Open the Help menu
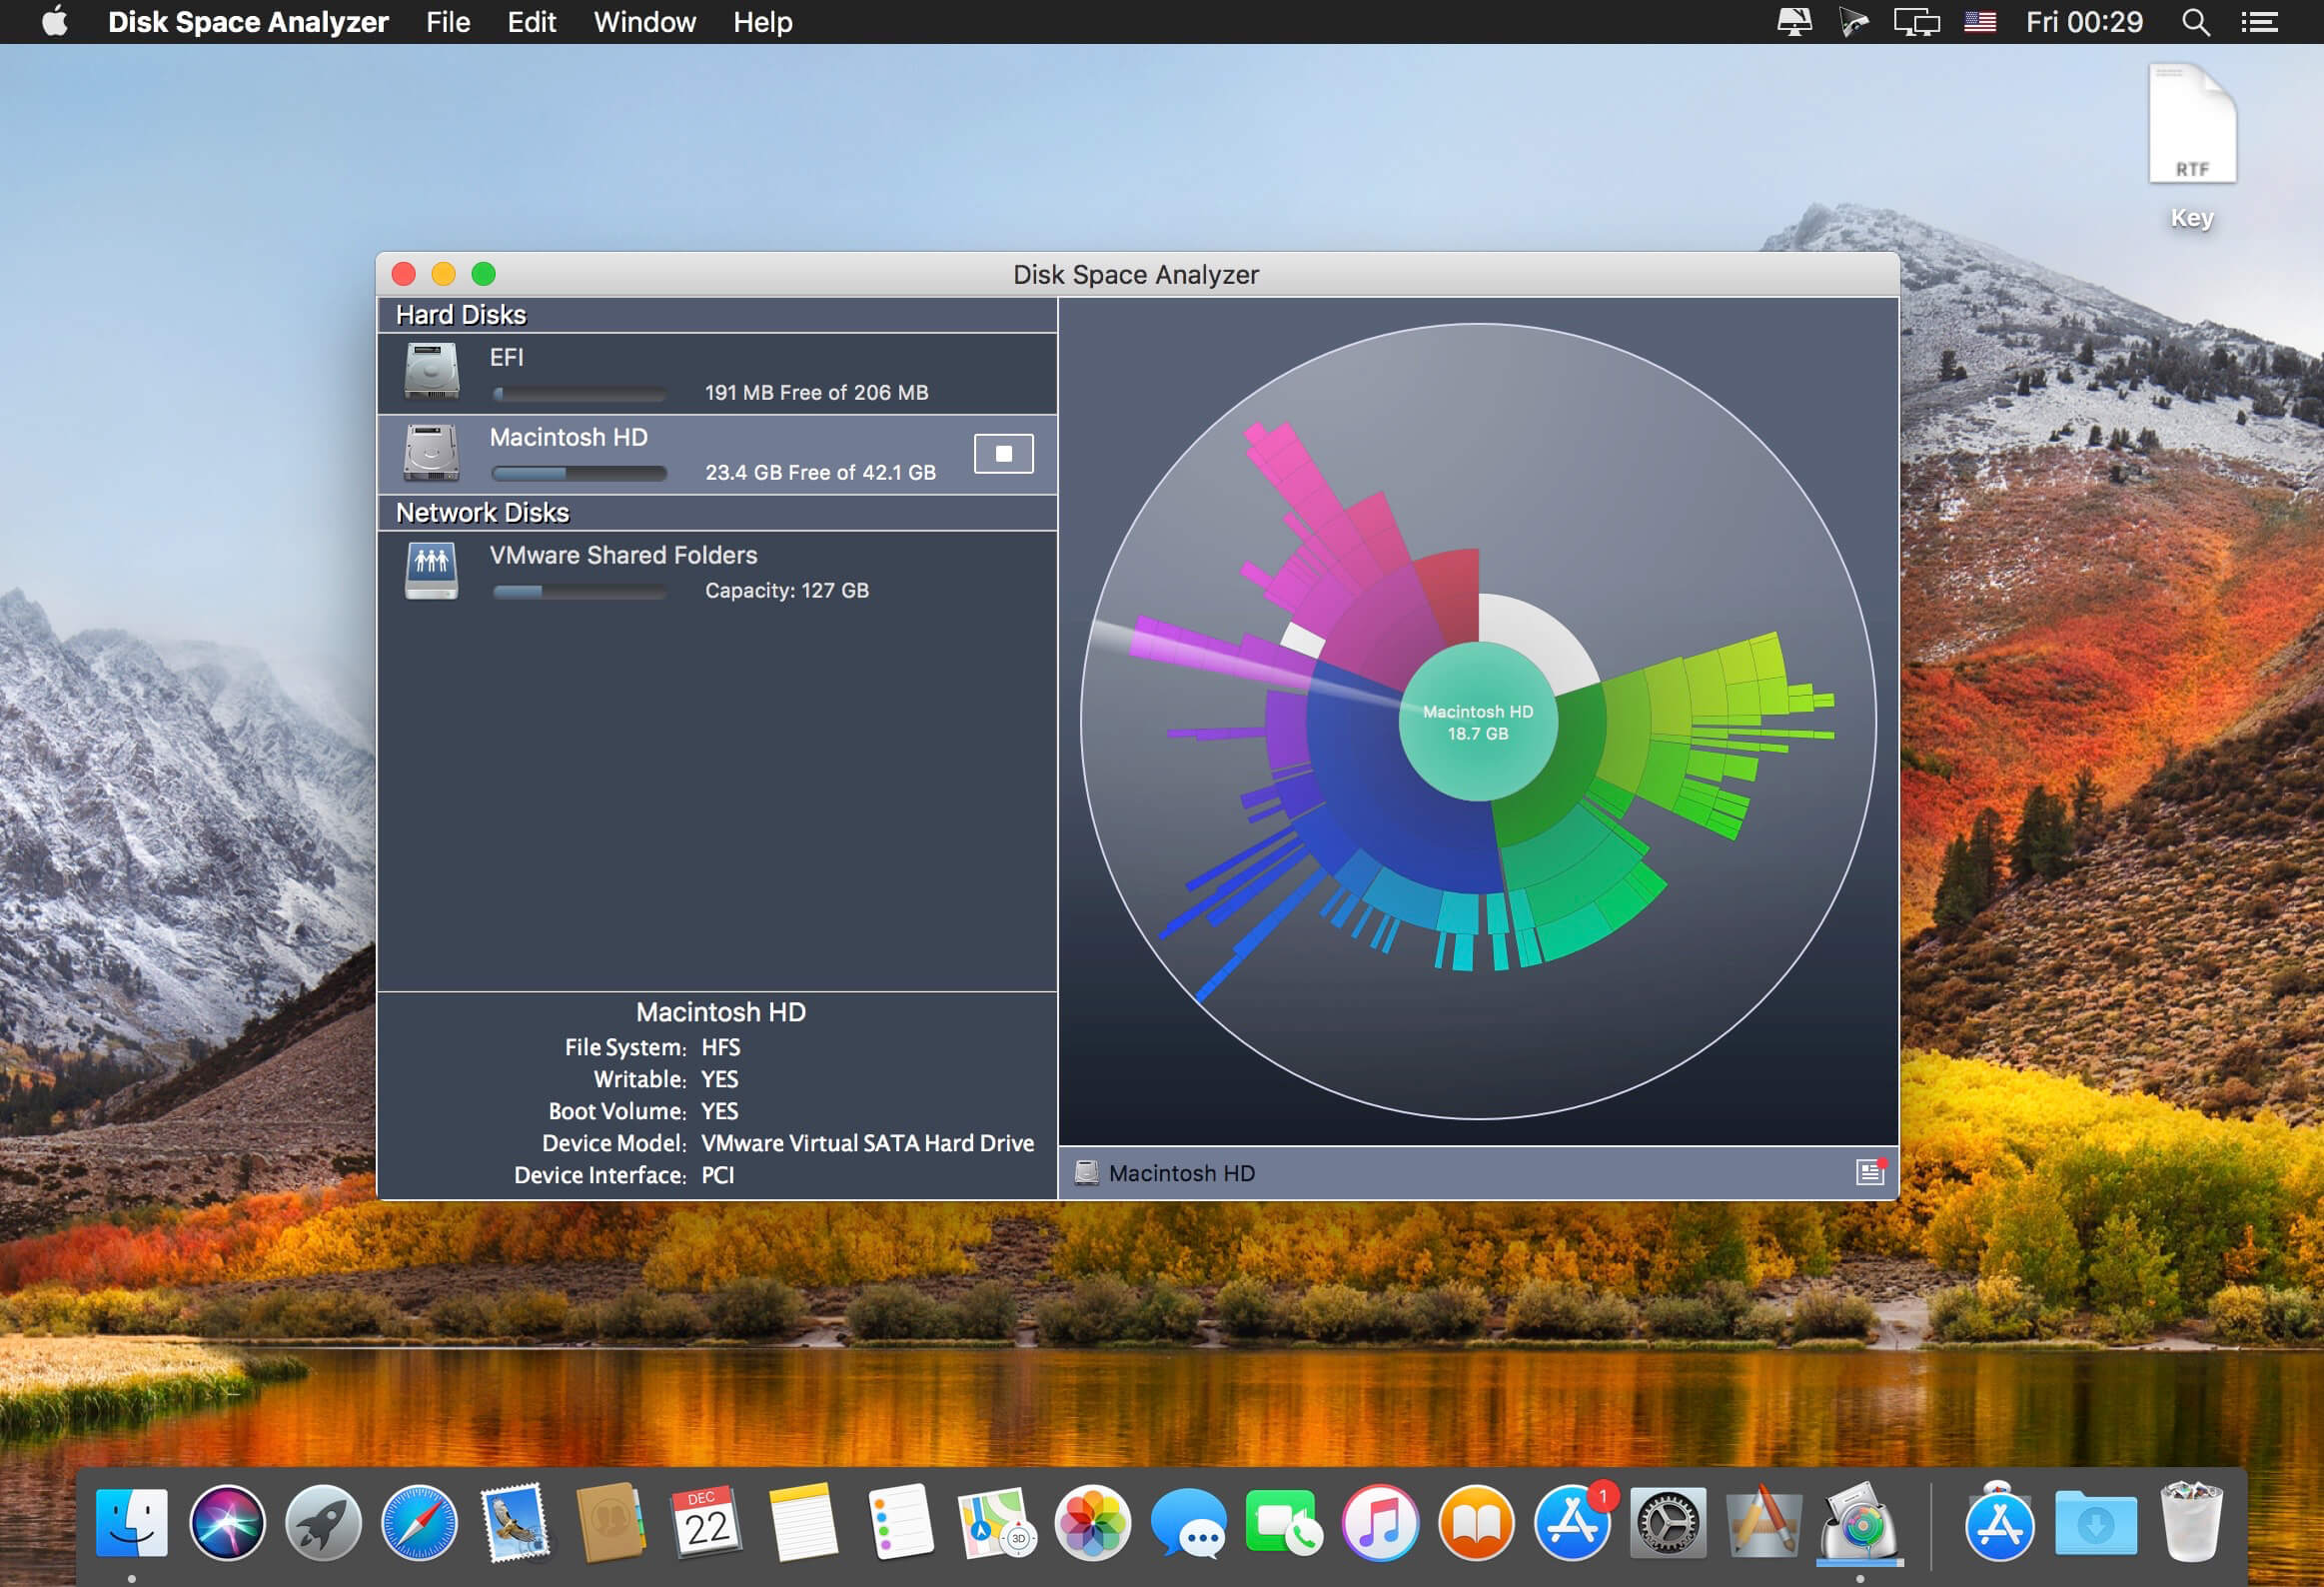 (762, 22)
